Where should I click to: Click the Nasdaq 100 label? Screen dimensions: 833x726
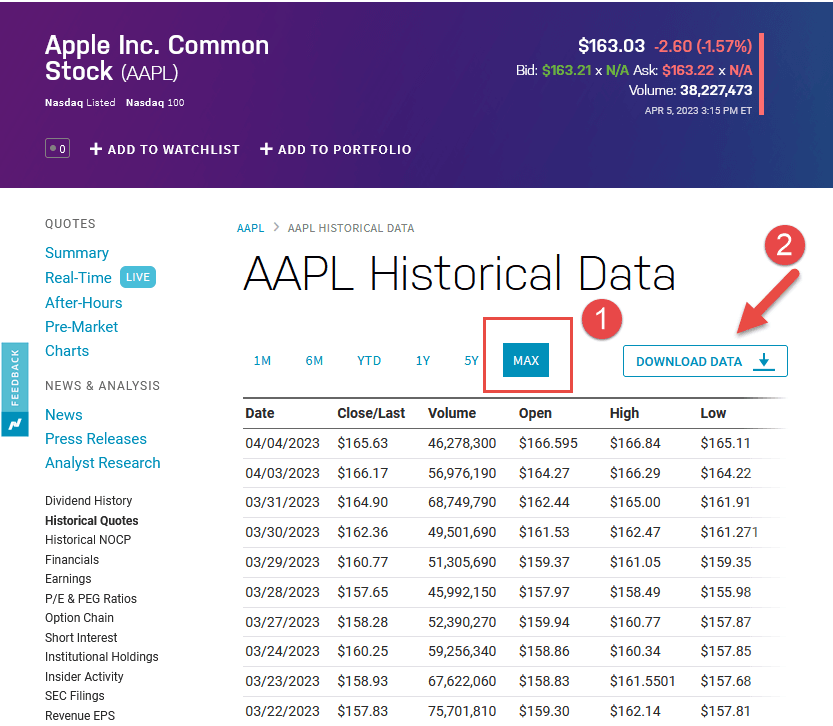[155, 103]
